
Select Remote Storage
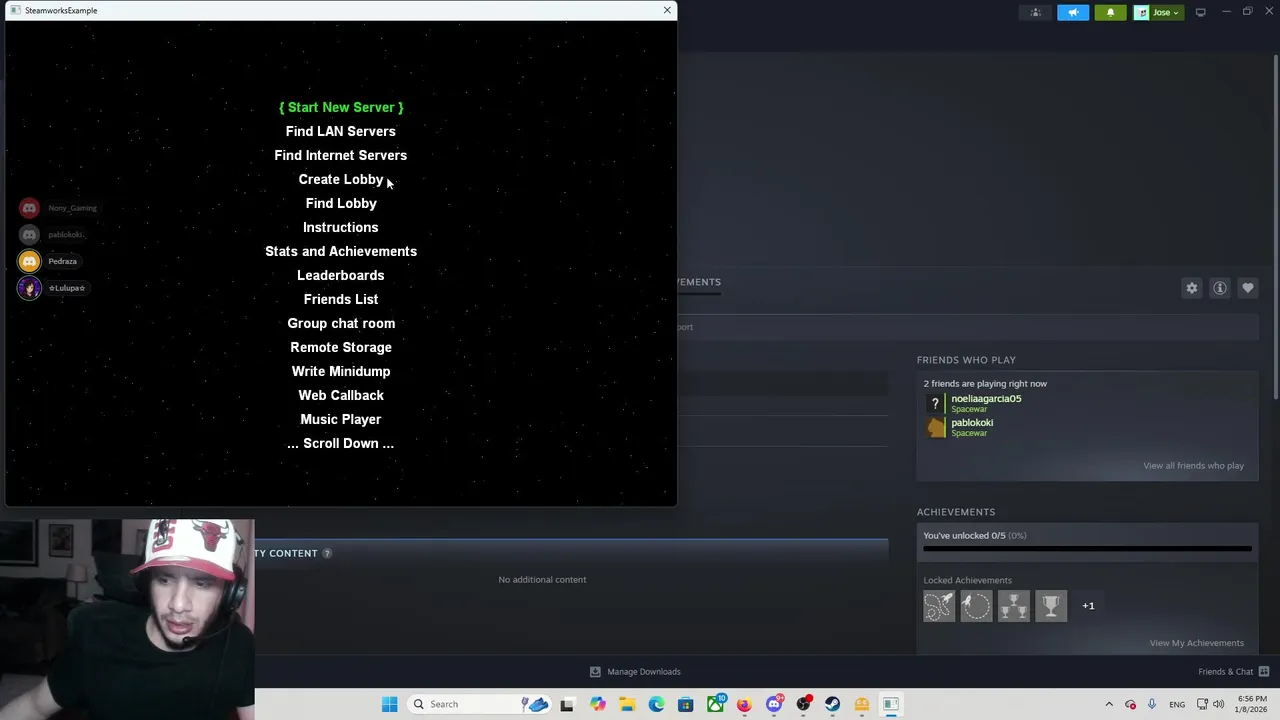click(x=341, y=347)
